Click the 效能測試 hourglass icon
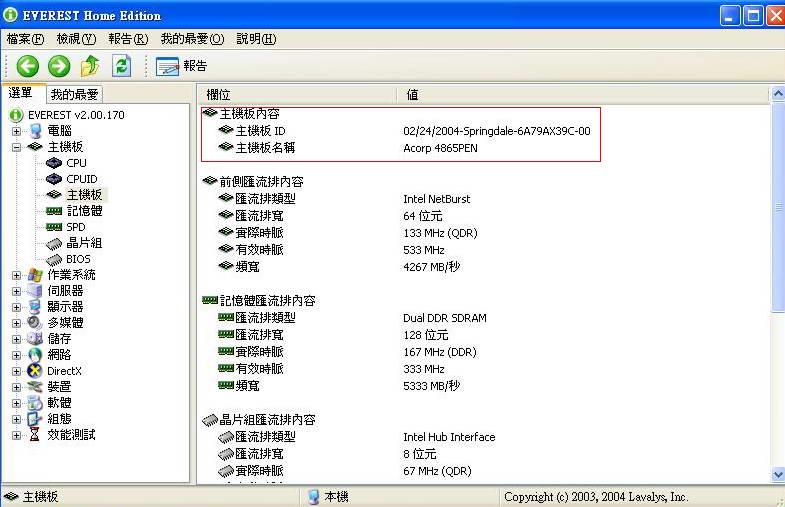The height and width of the screenshot is (507, 785). [35, 435]
